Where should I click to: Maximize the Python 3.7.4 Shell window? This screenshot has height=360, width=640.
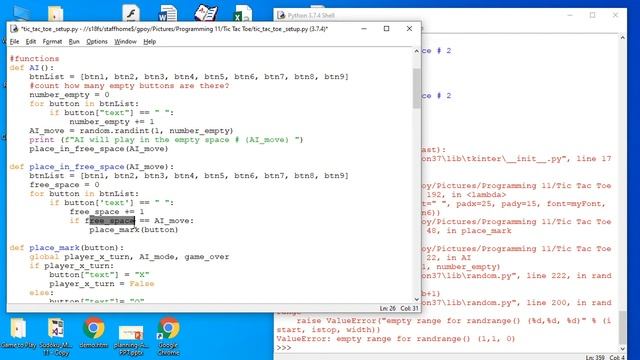(593, 15)
